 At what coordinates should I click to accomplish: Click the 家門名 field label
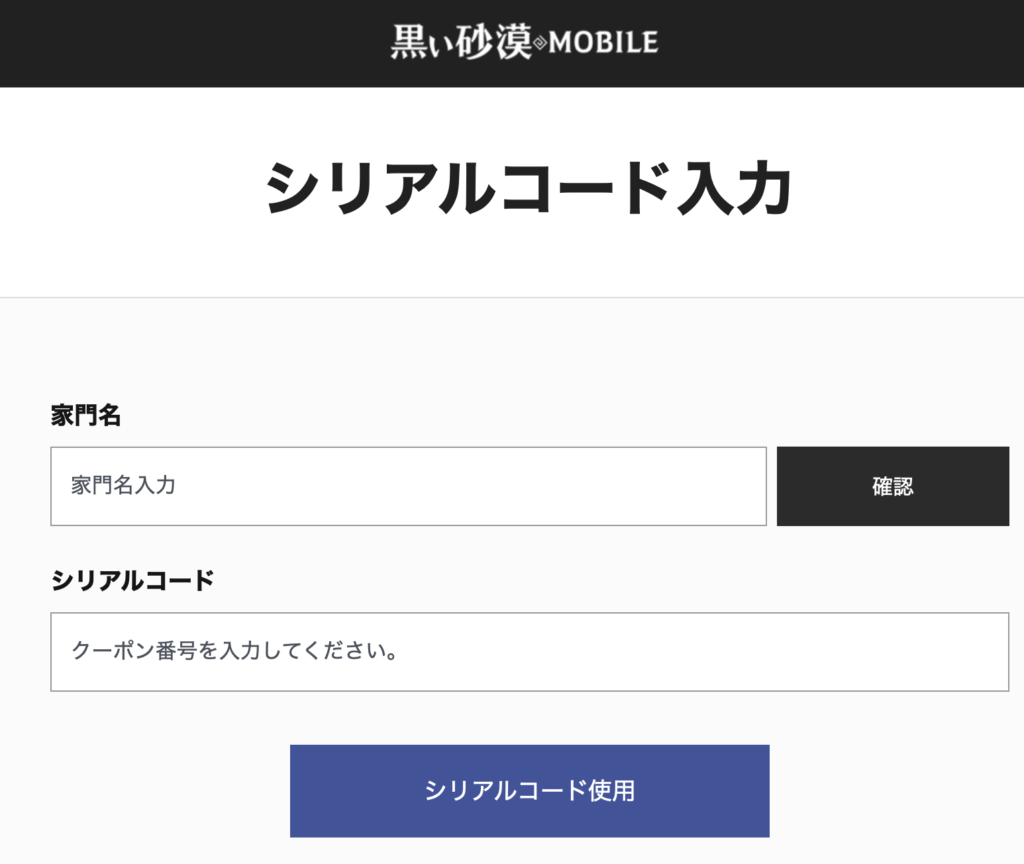point(86,416)
